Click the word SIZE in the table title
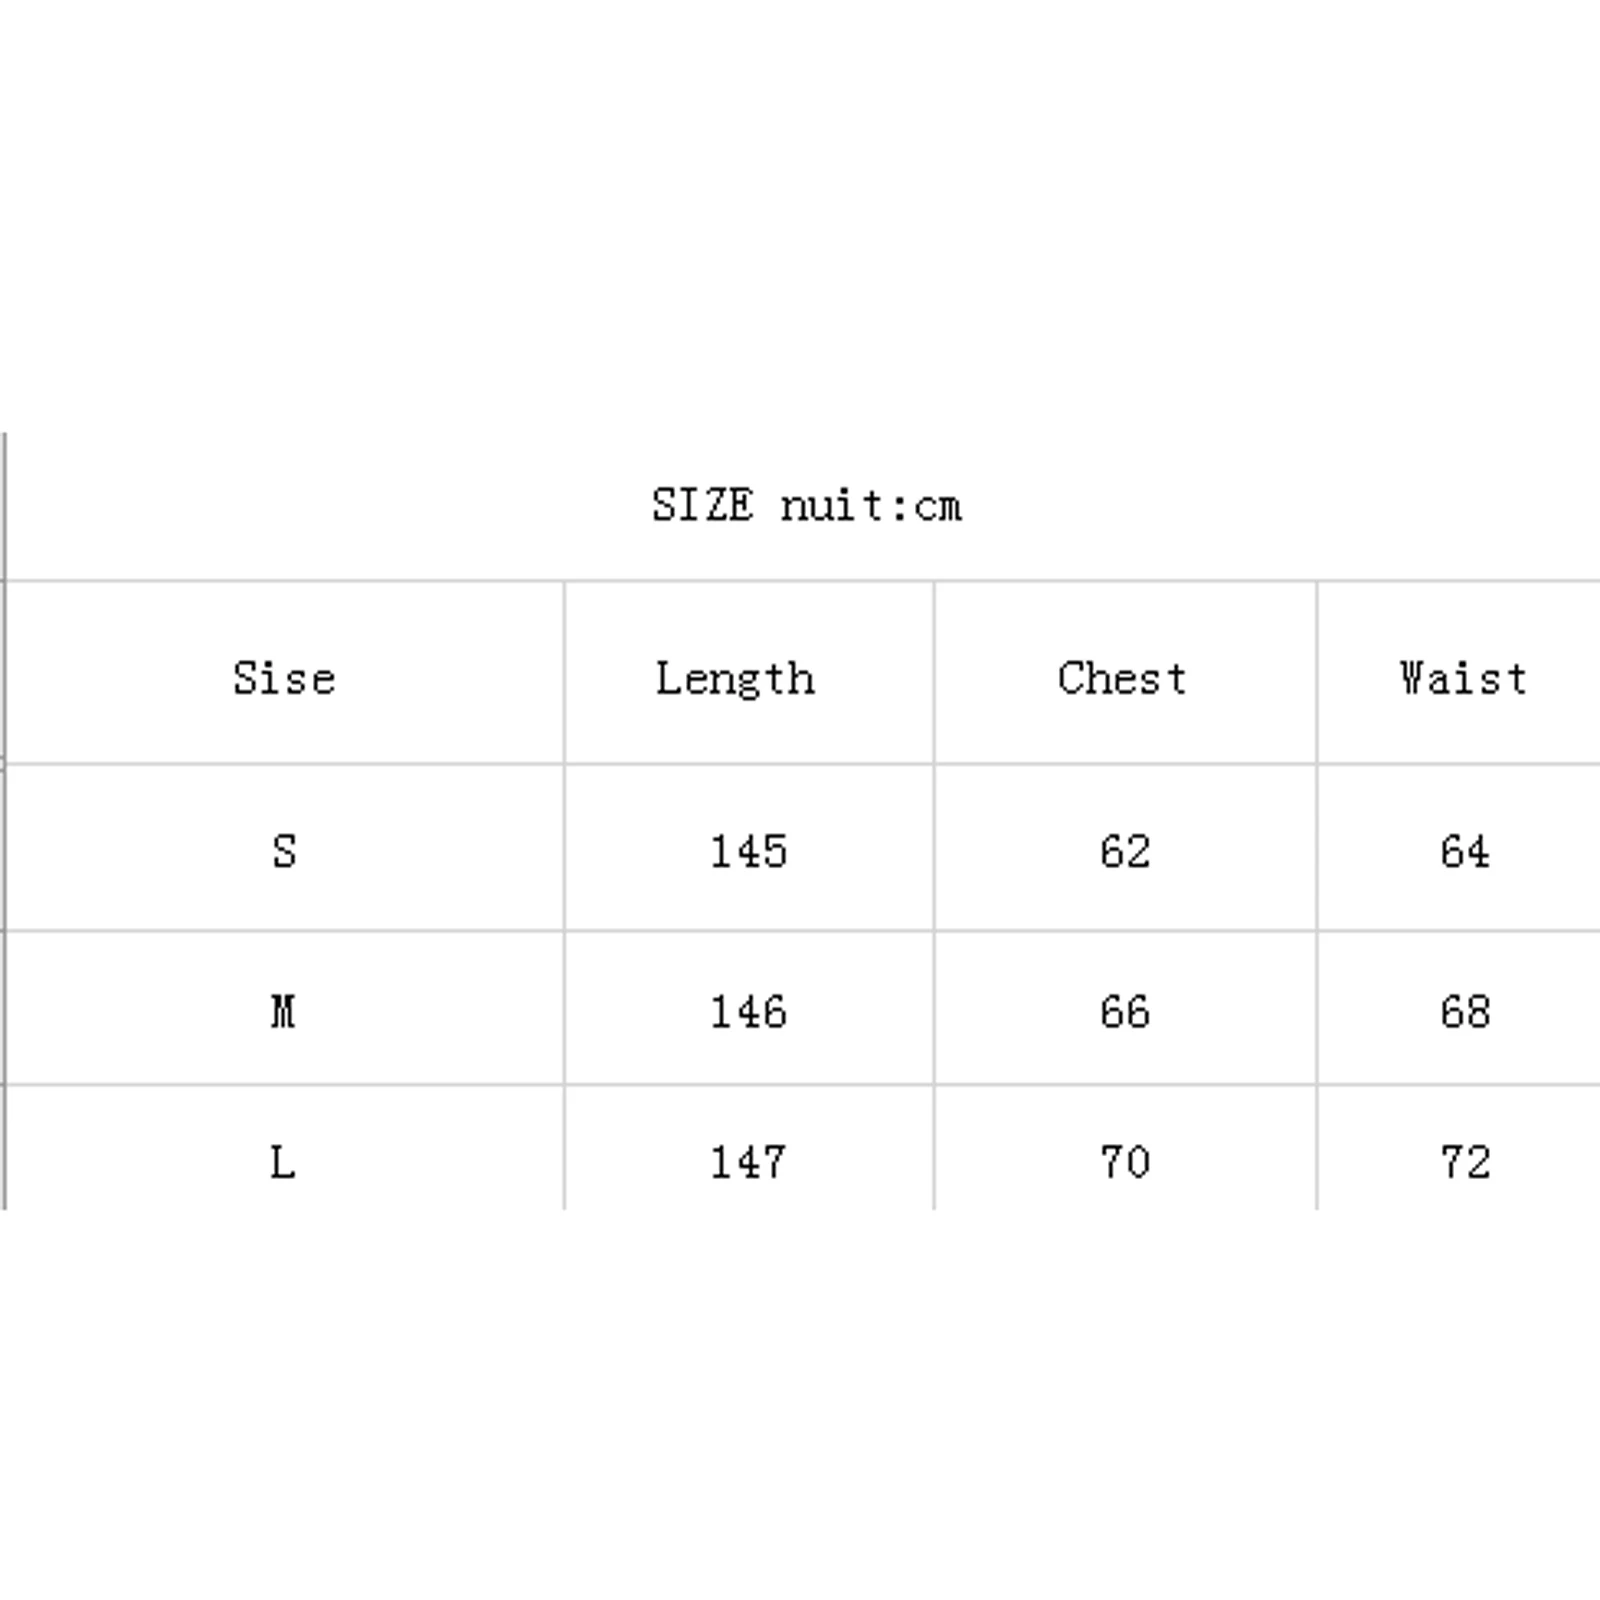Screen dimensions: 1600x1600 click(x=702, y=505)
